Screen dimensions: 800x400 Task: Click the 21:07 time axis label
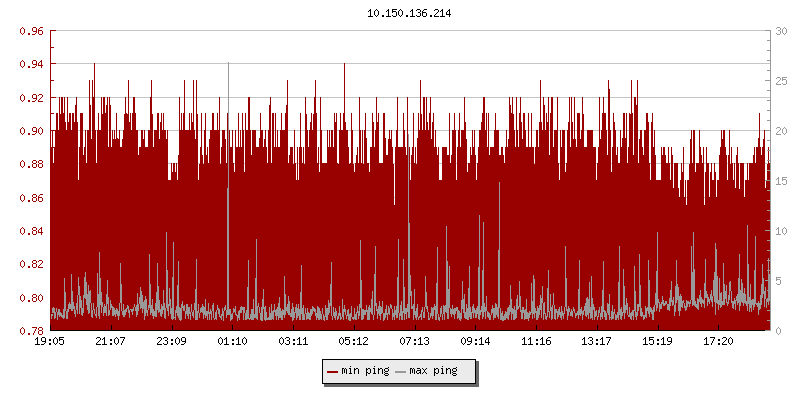[110, 342]
